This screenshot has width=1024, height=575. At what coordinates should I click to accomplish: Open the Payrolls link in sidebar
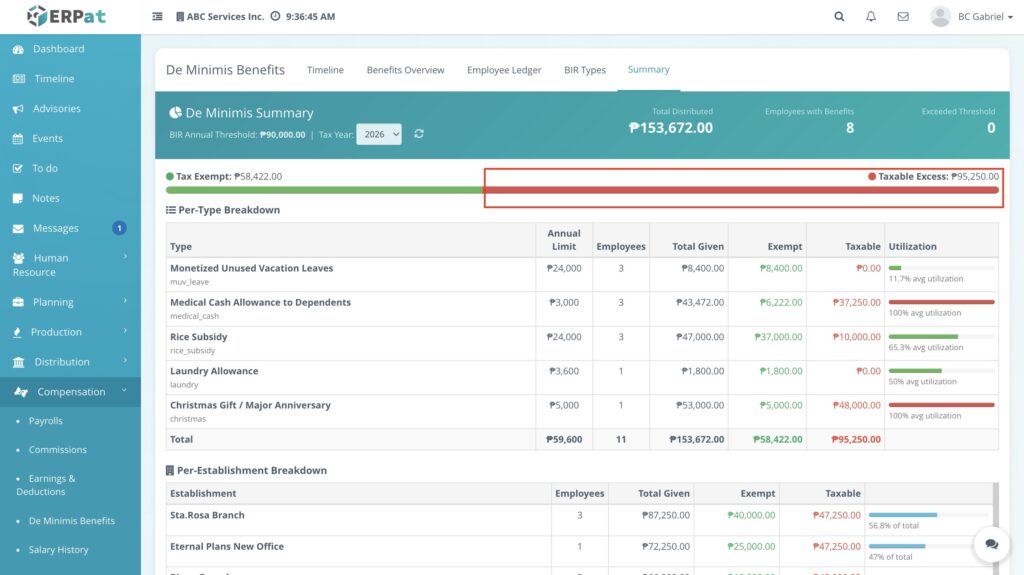tap(46, 421)
